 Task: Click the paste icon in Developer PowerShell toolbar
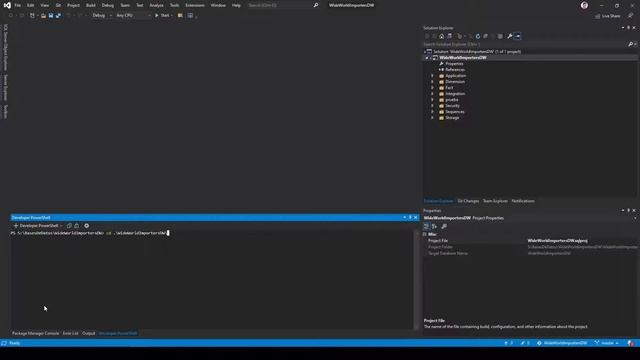pos(77,226)
